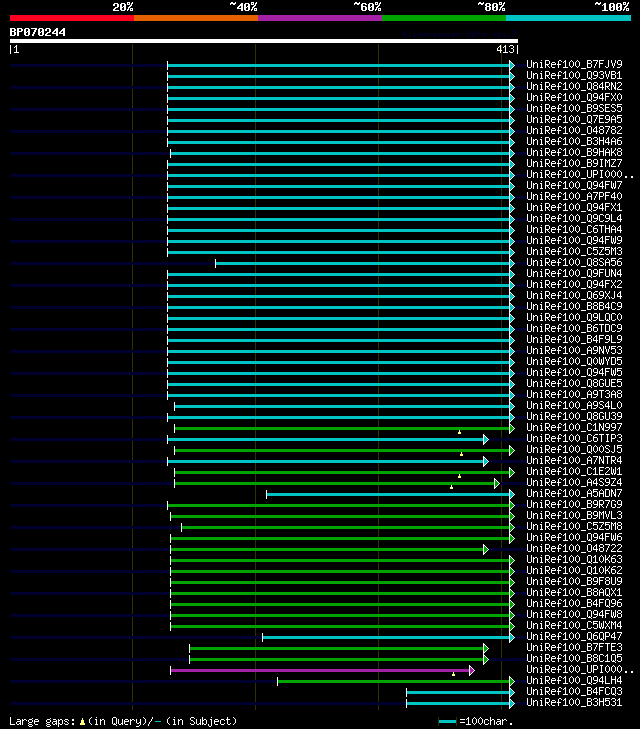Open hit UniRef100_C6THA4
The height and width of the screenshot is (729, 640).
pyautogui.click(x=574, y=229)
